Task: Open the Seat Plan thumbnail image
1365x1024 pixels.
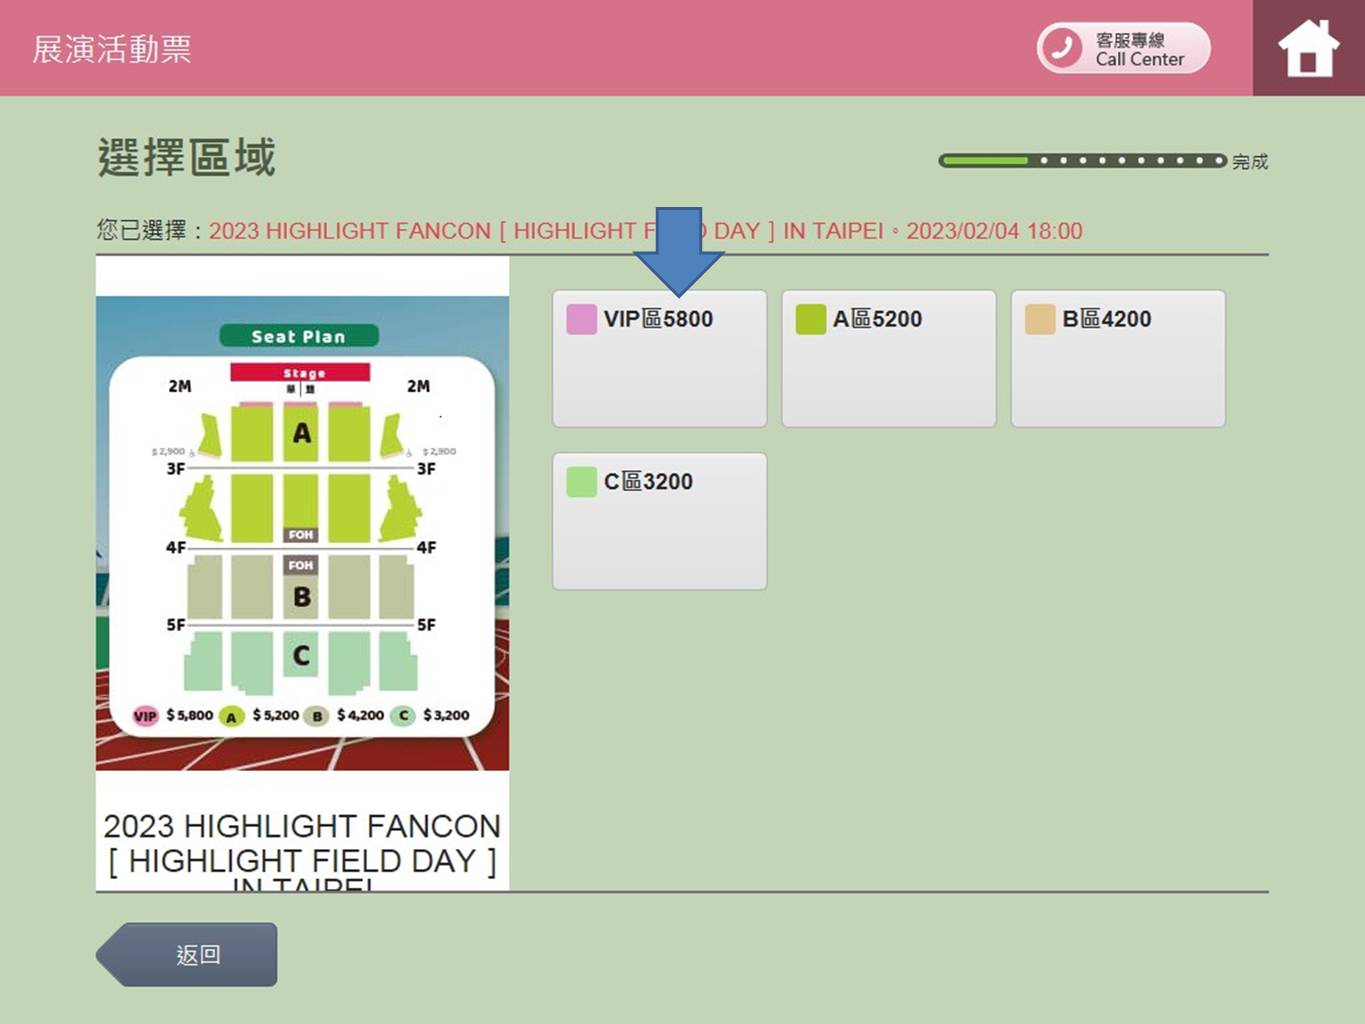Action: (302, 533)
